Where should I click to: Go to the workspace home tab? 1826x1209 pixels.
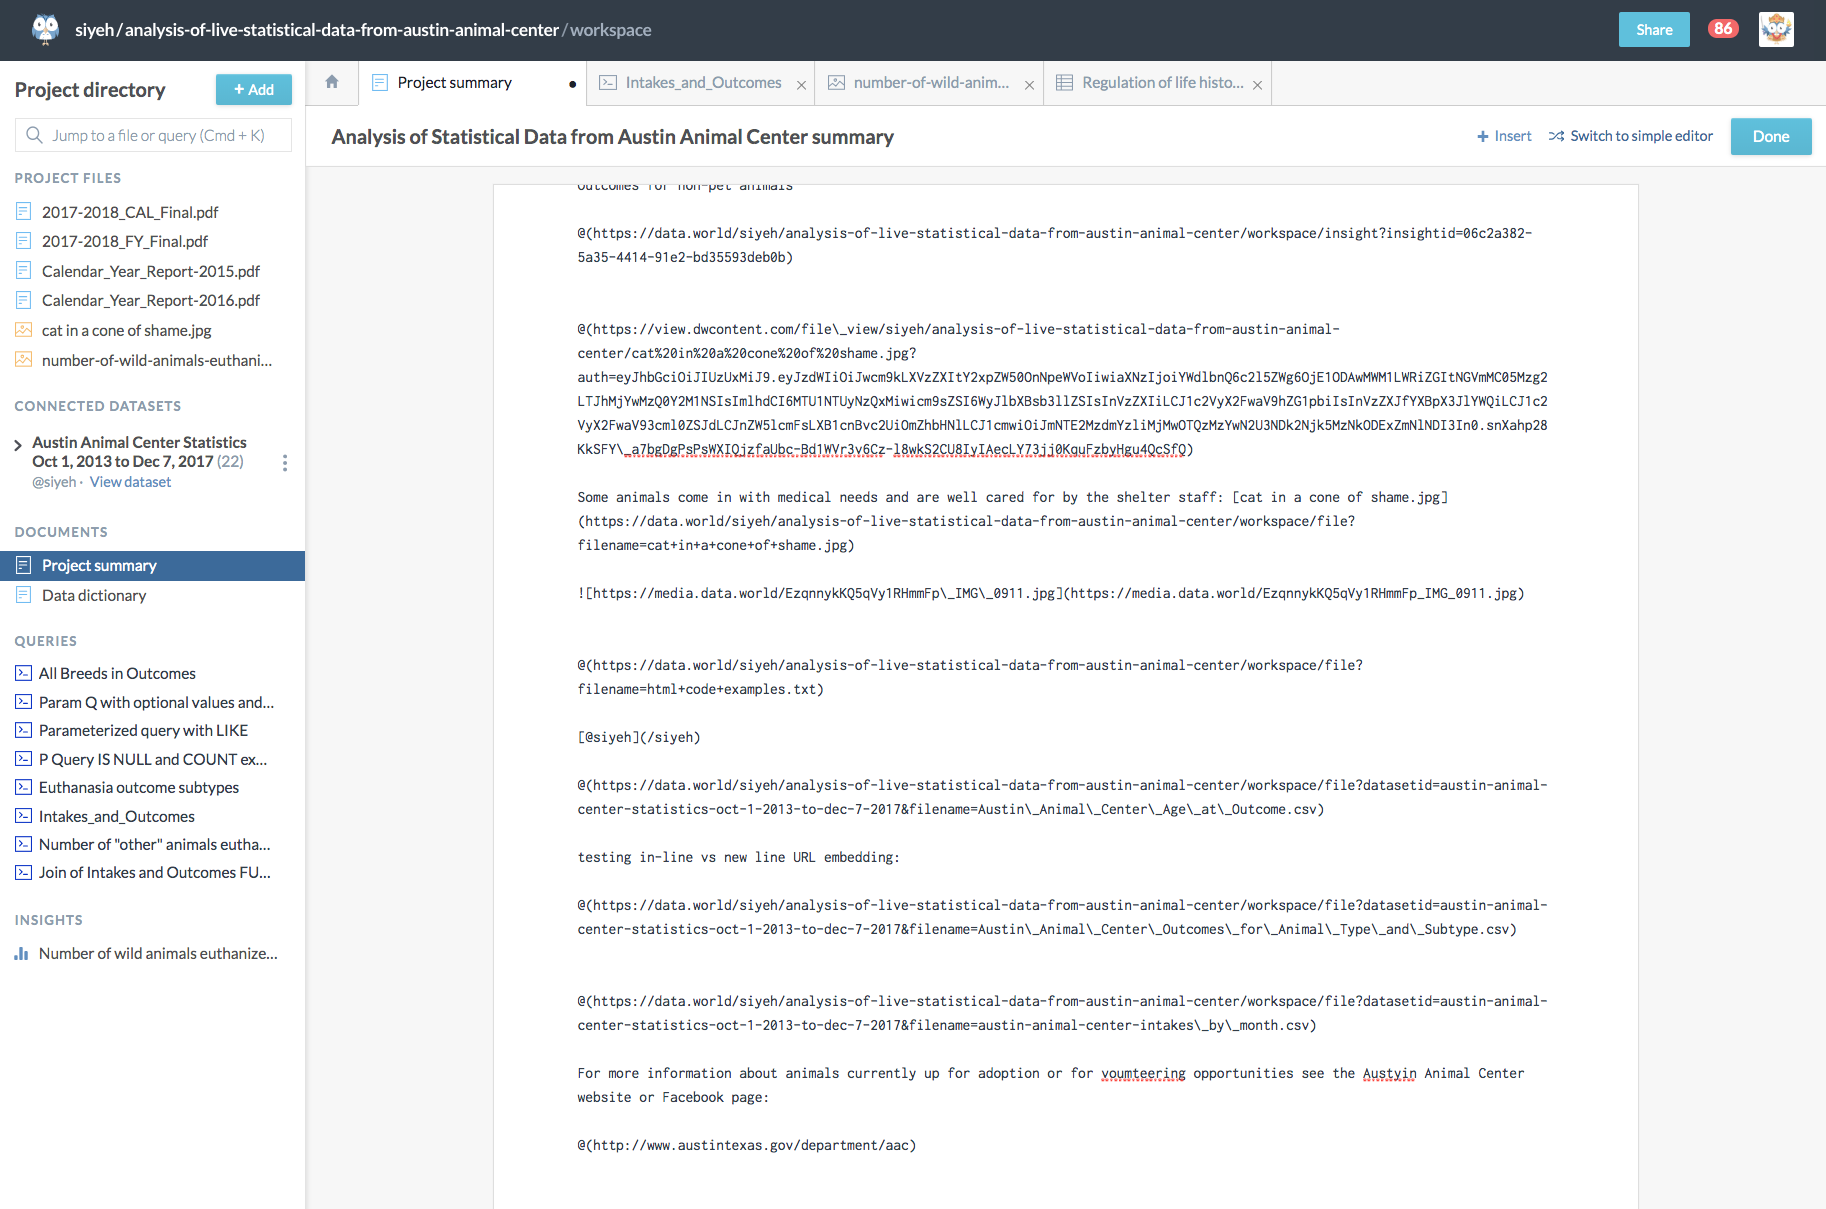pyautogui.click(x=332, y=82)
